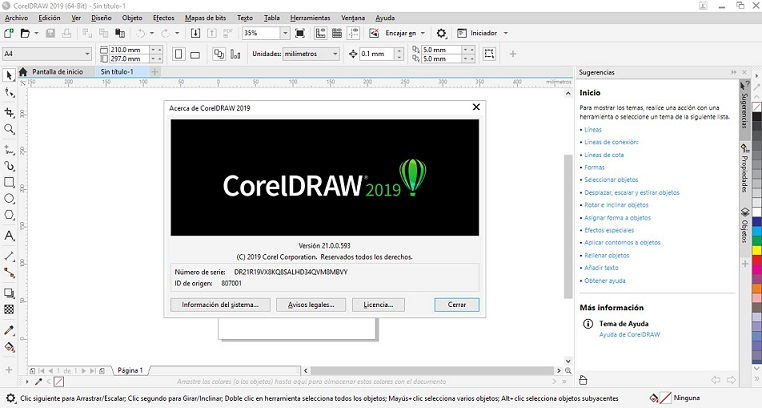Pick the Parallel Dimension tool
Viewport: 762px width, 408px height.
coord(9,256)
